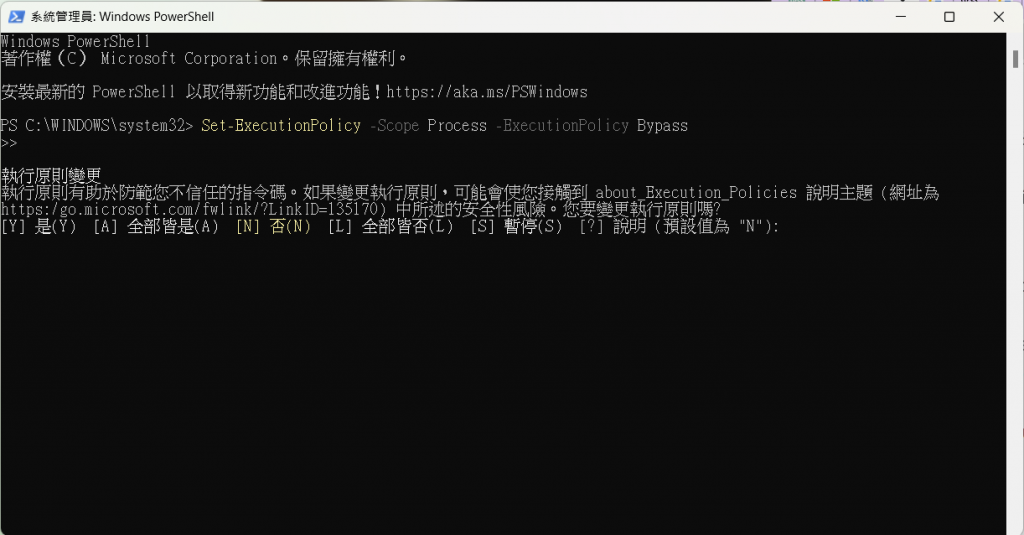Viewport: 1024px width, 535px height.
Task: Click the Bypass value in the command
Action: (662, 125)
